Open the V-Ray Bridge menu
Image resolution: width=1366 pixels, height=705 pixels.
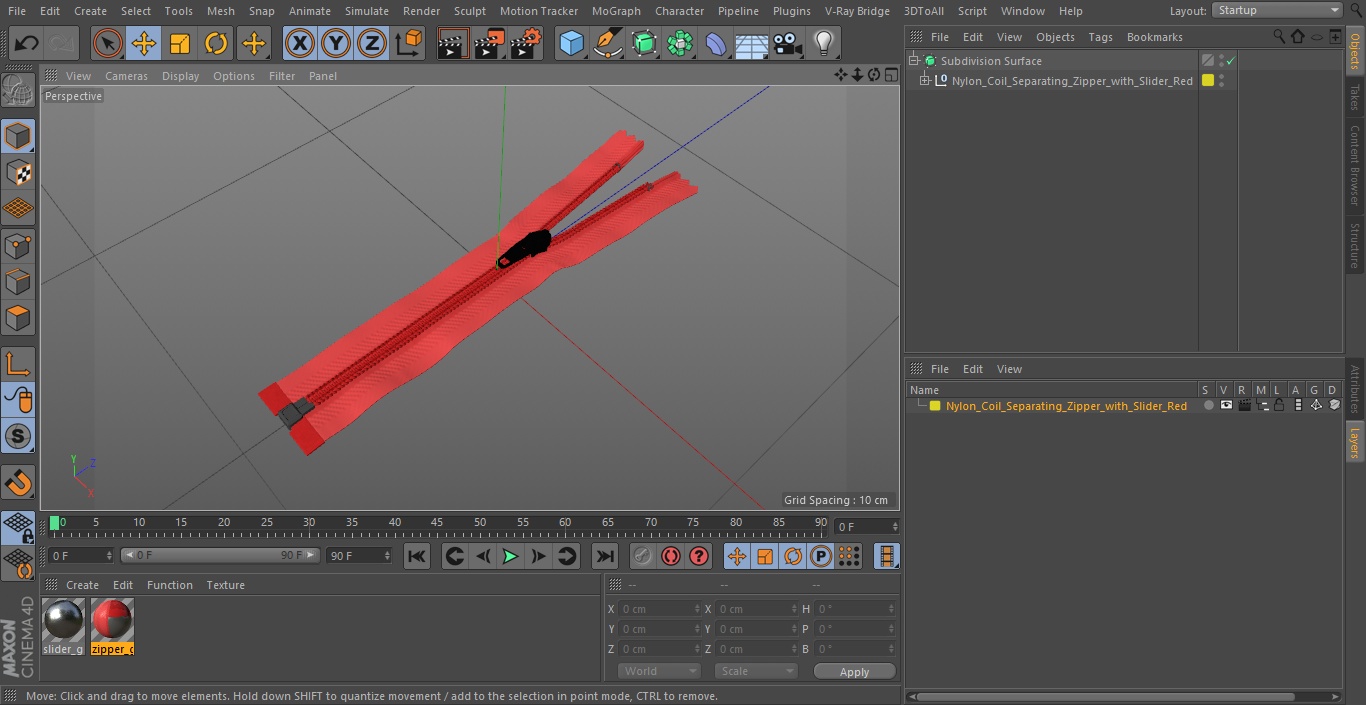pyautogui.click(x=857, y=11)
